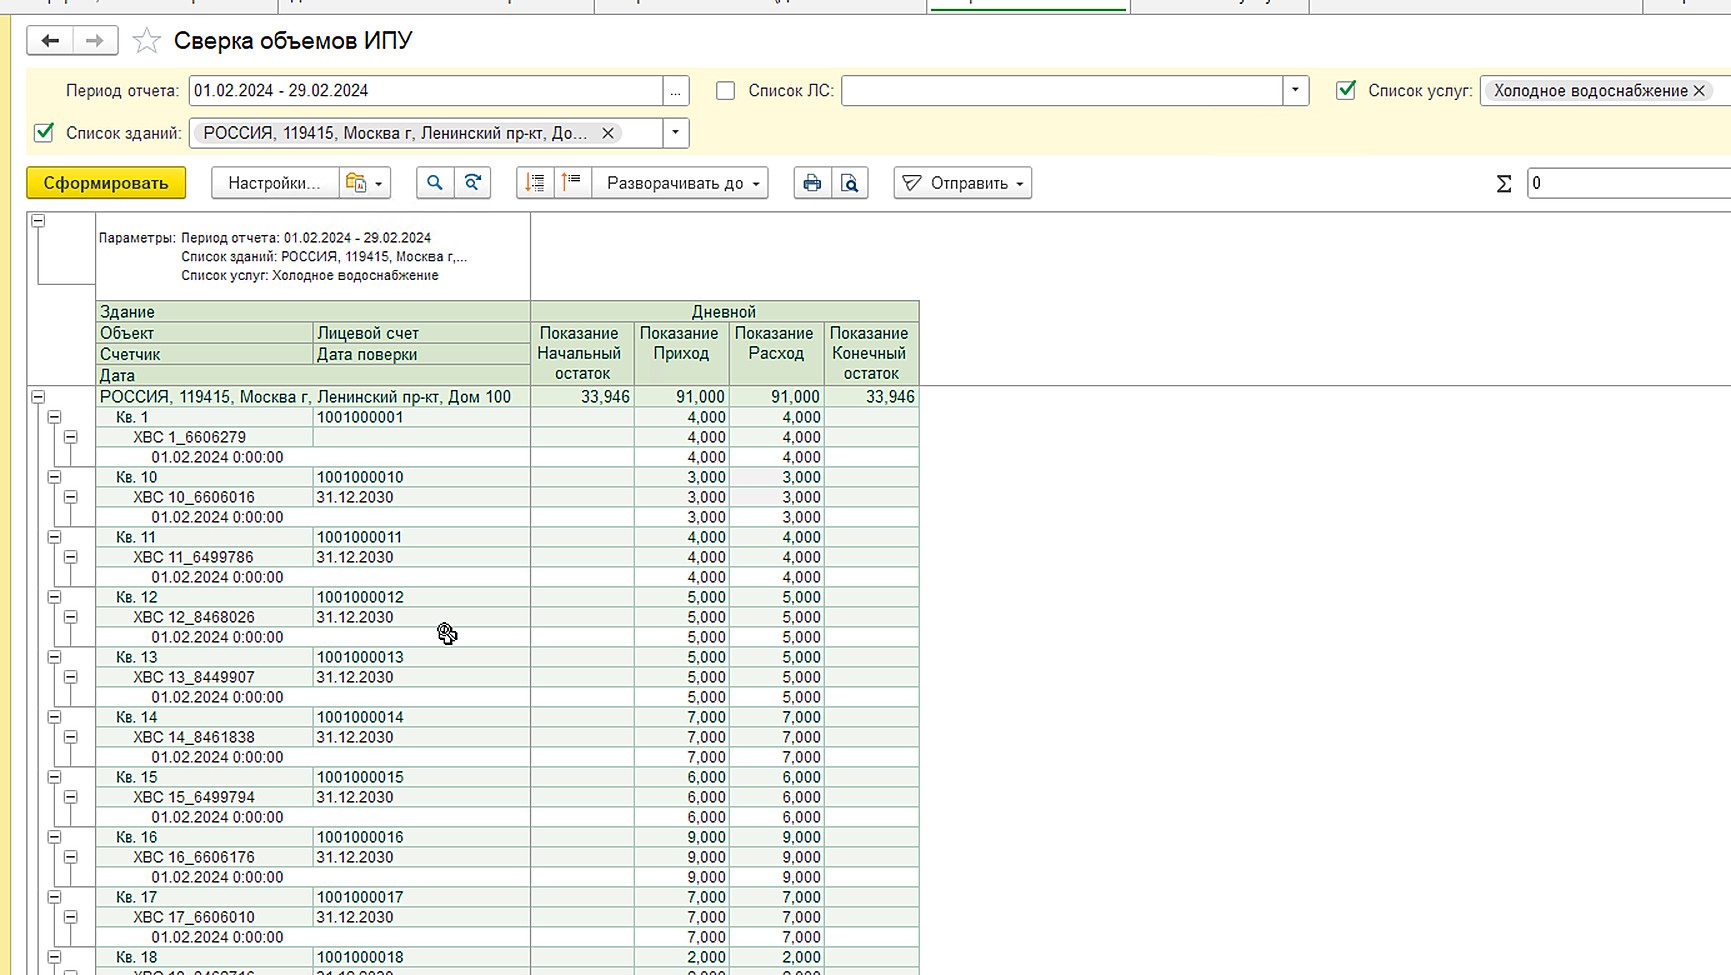Open the Отправить dropdown menu

coord(962,183)
